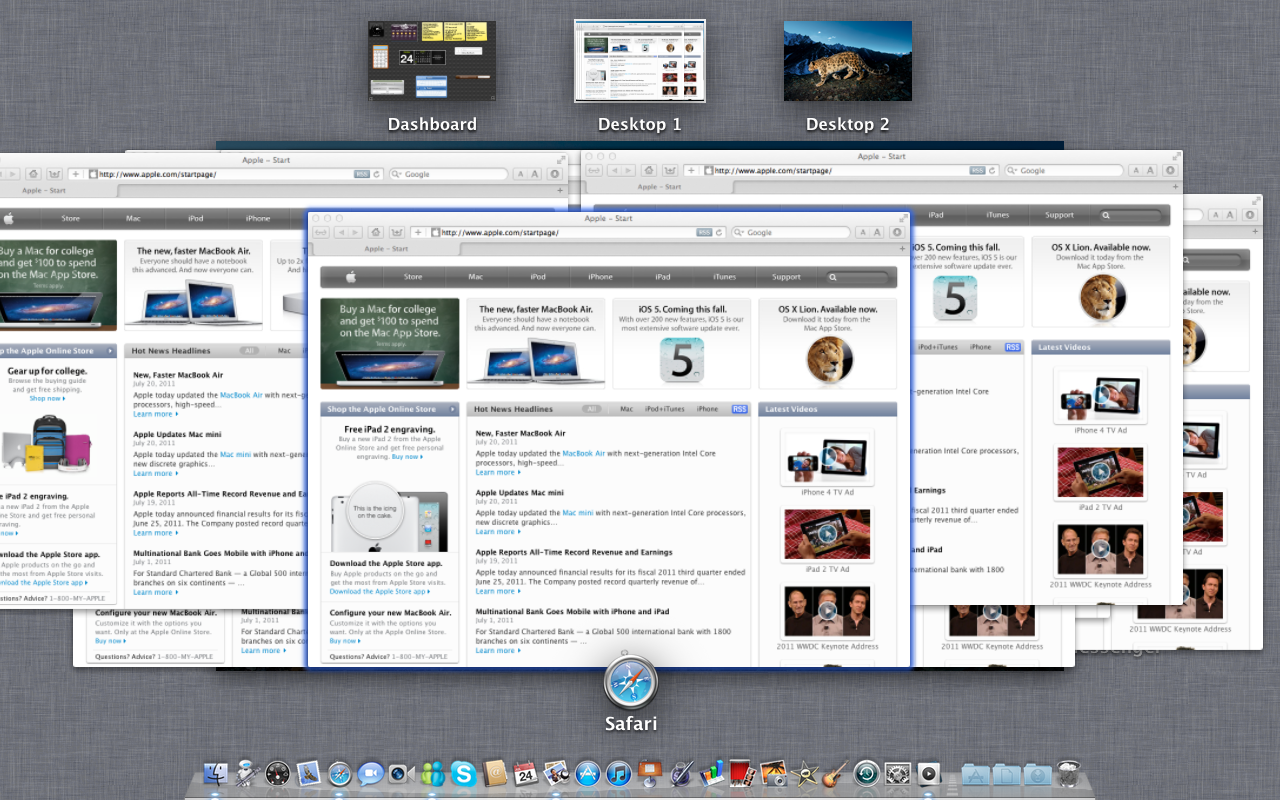Open the iOS 5 Coming this fall card
1280x800 pixels.
click(x=682, y=343)
